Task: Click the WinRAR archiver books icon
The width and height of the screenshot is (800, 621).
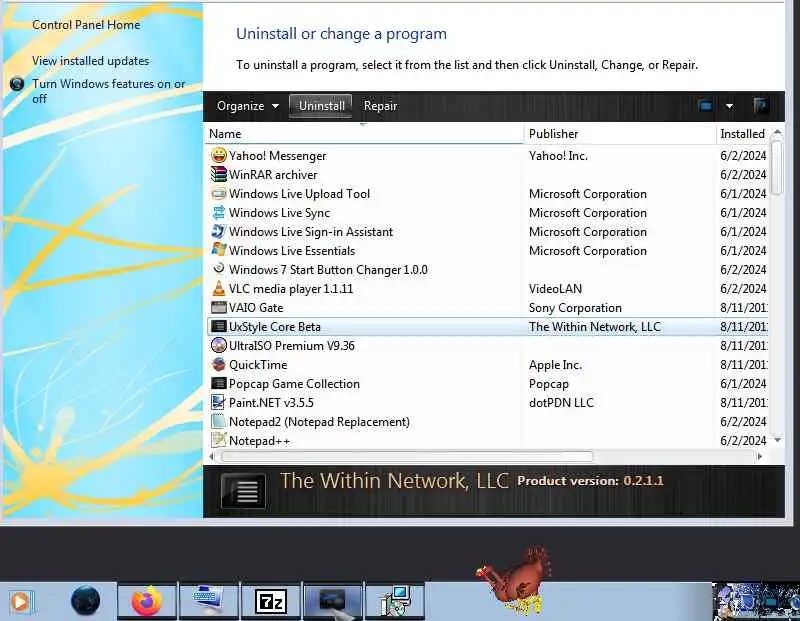Action: tap(219, 175)
